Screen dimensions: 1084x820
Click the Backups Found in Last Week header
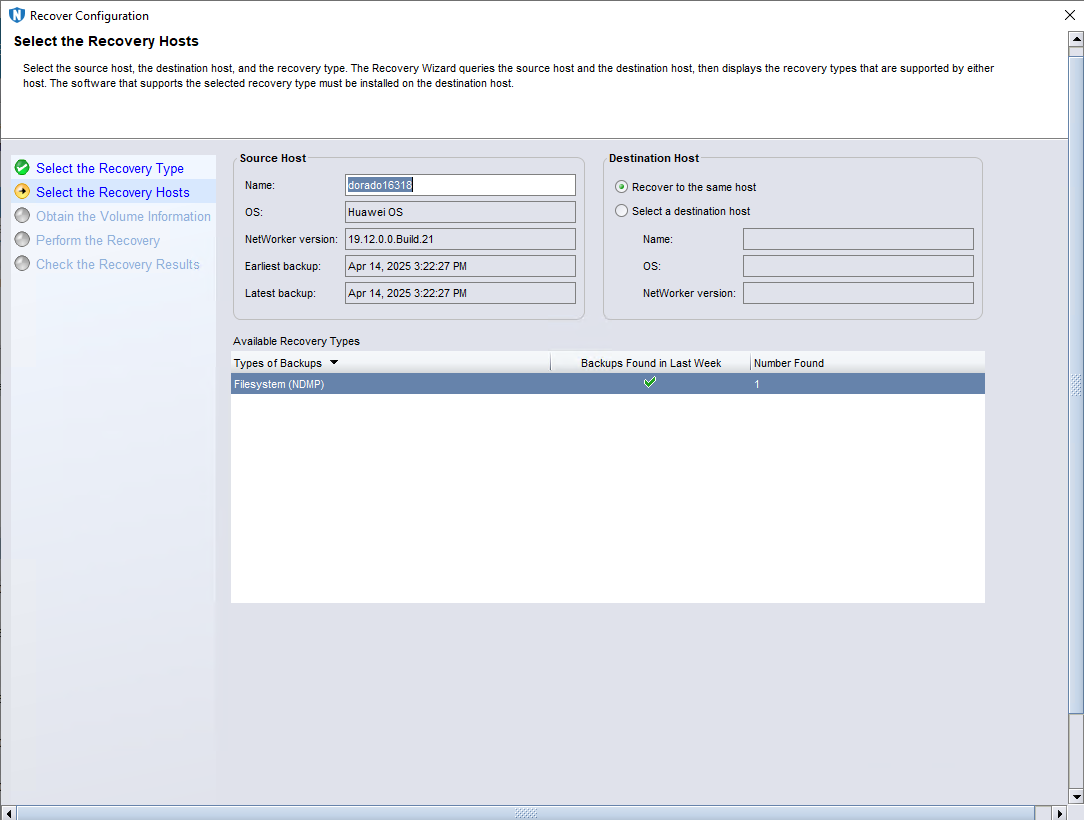coord(651,362)
